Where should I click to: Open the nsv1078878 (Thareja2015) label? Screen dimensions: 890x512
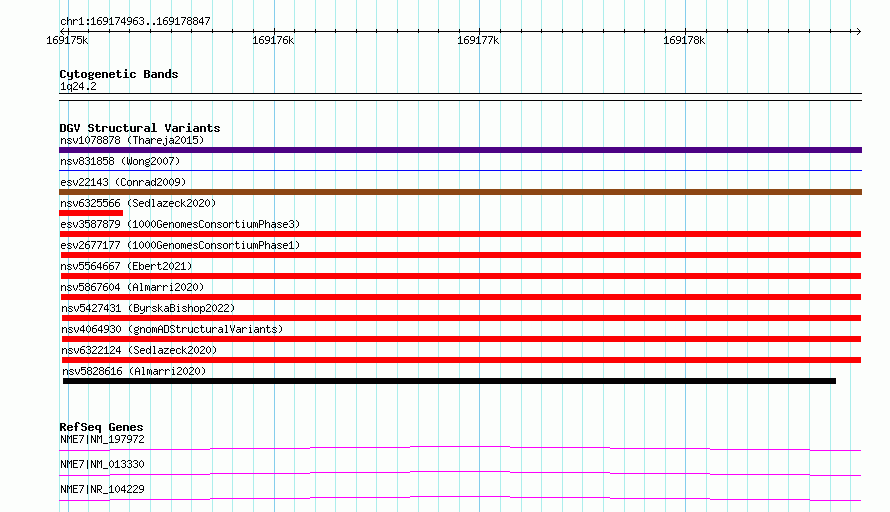[x=132, y=140]
